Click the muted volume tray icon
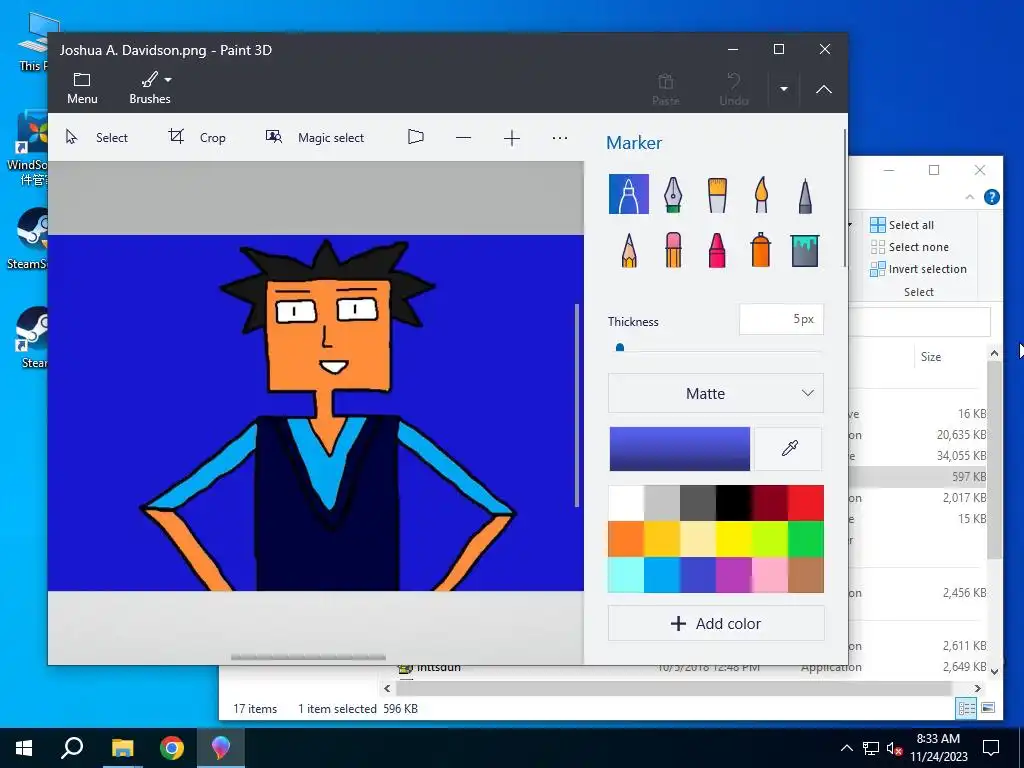 pyautogui.click(x=894, y=748)
